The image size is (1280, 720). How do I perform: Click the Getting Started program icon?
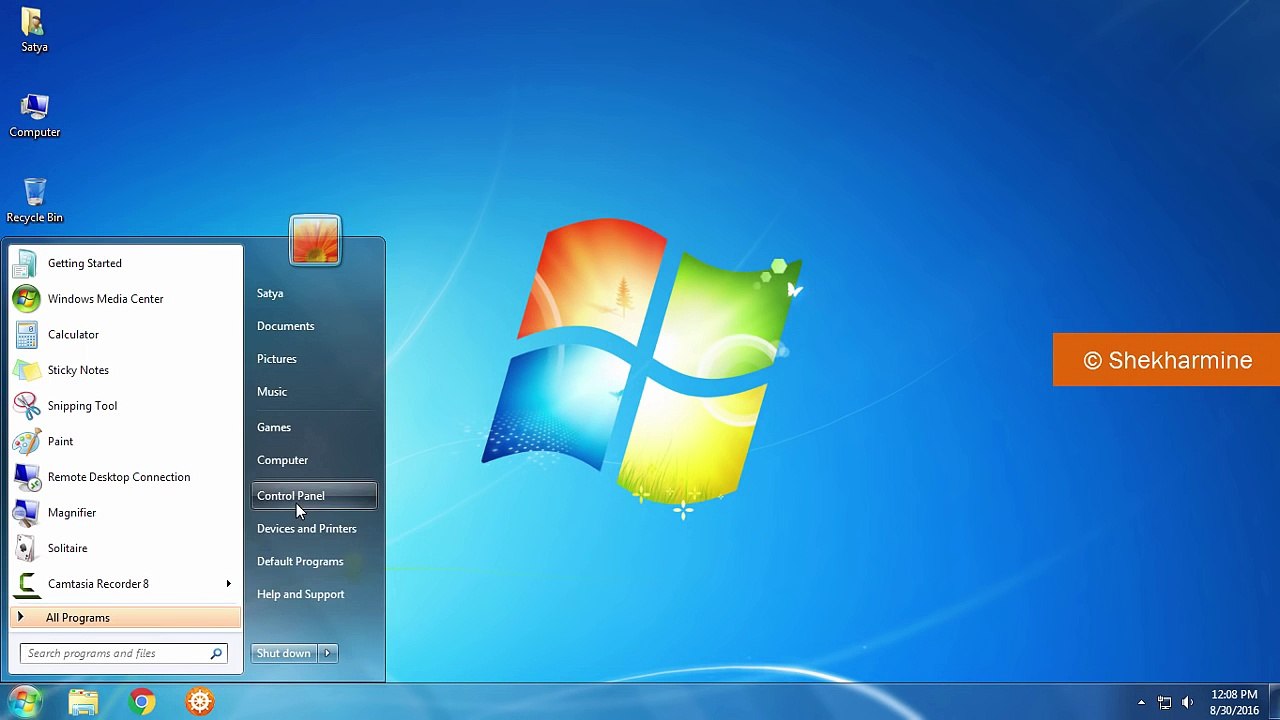(26, 263)
